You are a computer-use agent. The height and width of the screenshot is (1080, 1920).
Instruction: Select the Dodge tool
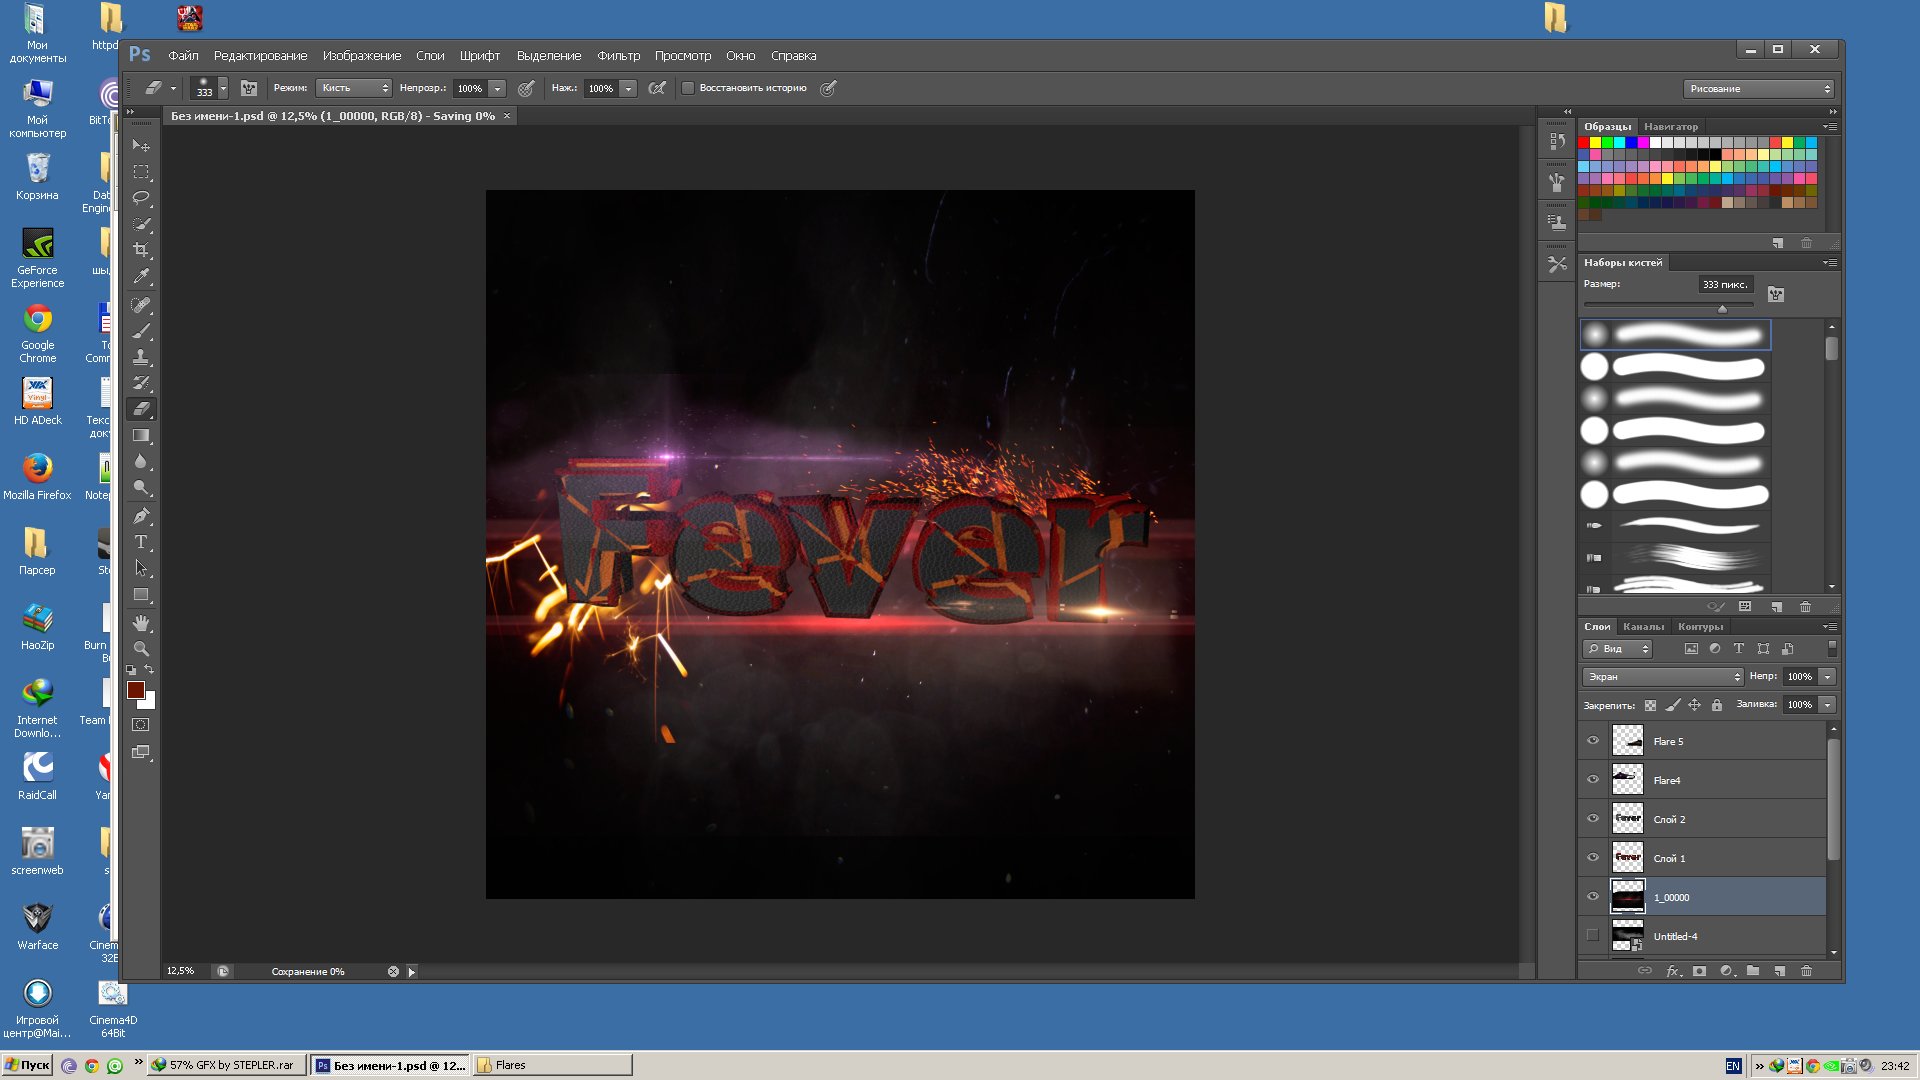(x=141, y=488)
